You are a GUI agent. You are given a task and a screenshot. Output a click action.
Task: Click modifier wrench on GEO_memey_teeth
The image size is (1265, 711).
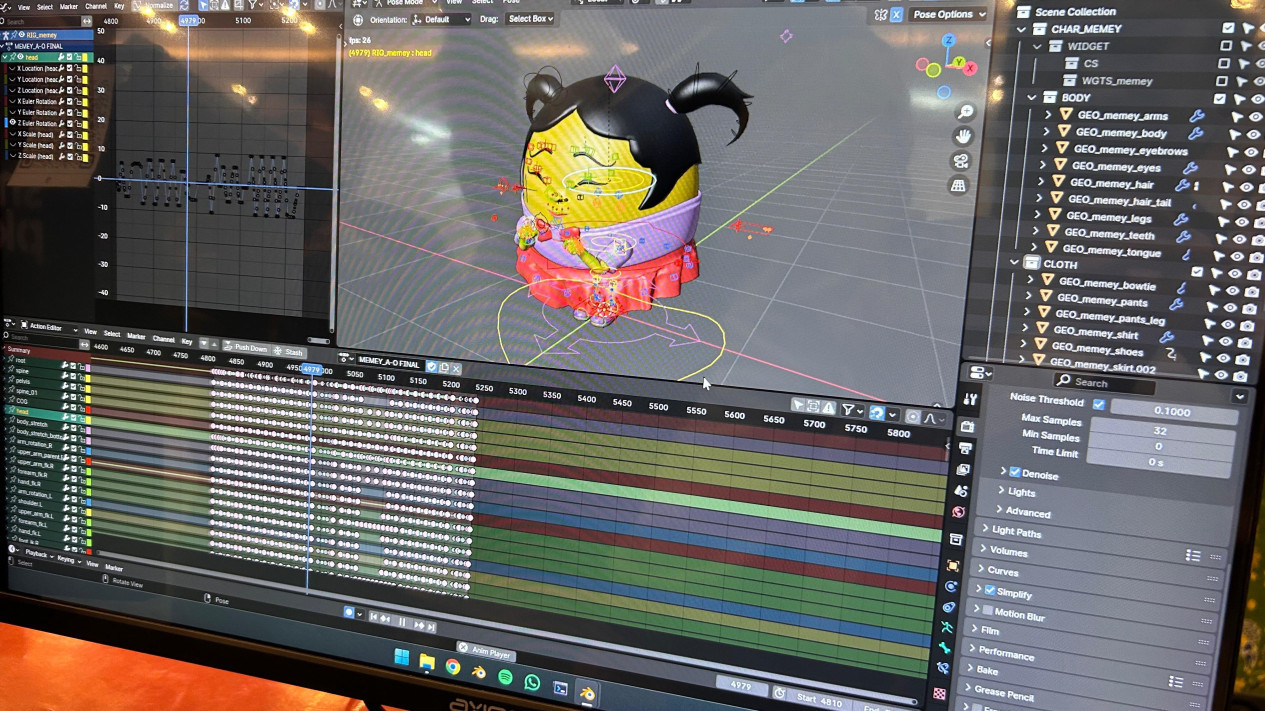pyautogui.click(x=1183, y=237)
